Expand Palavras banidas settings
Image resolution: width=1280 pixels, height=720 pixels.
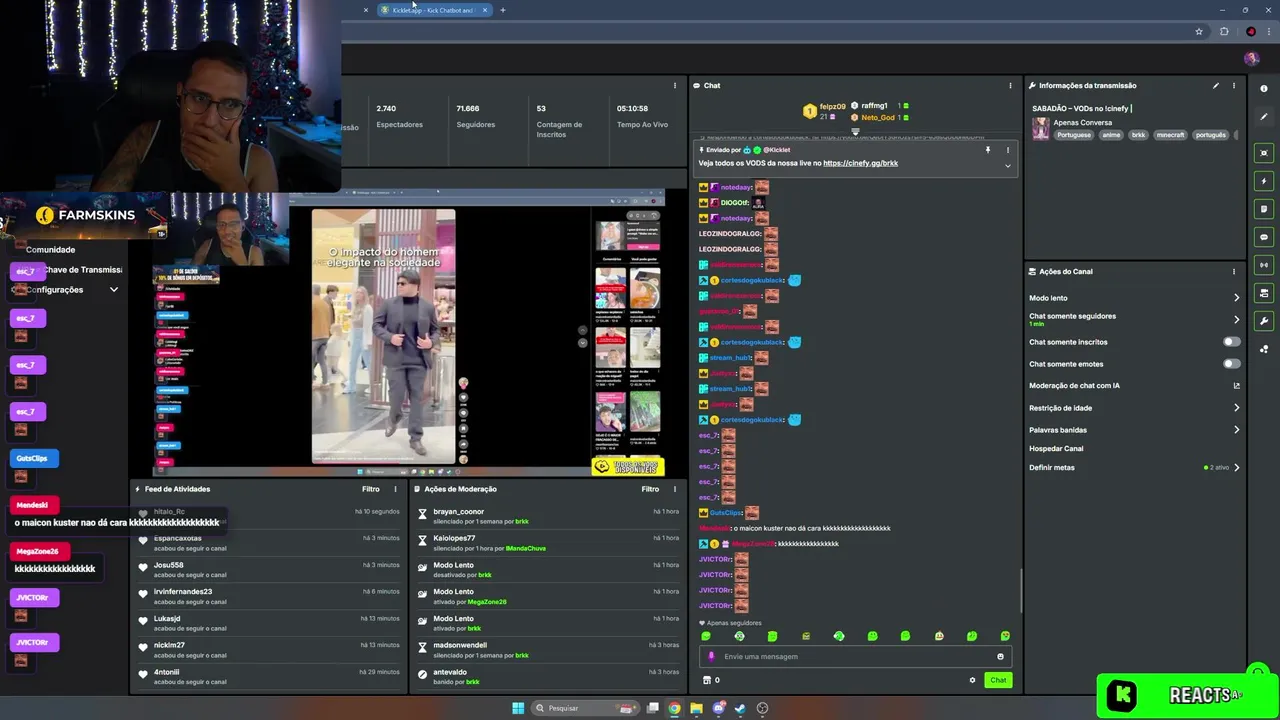click(x=1236, y=430)
